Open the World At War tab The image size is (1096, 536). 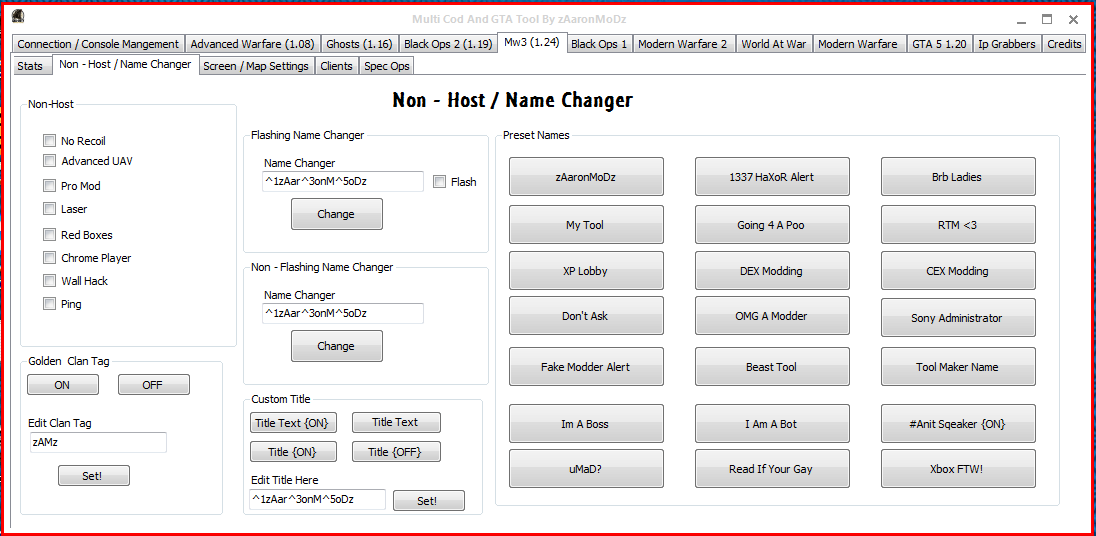click(x=774, y=44)
